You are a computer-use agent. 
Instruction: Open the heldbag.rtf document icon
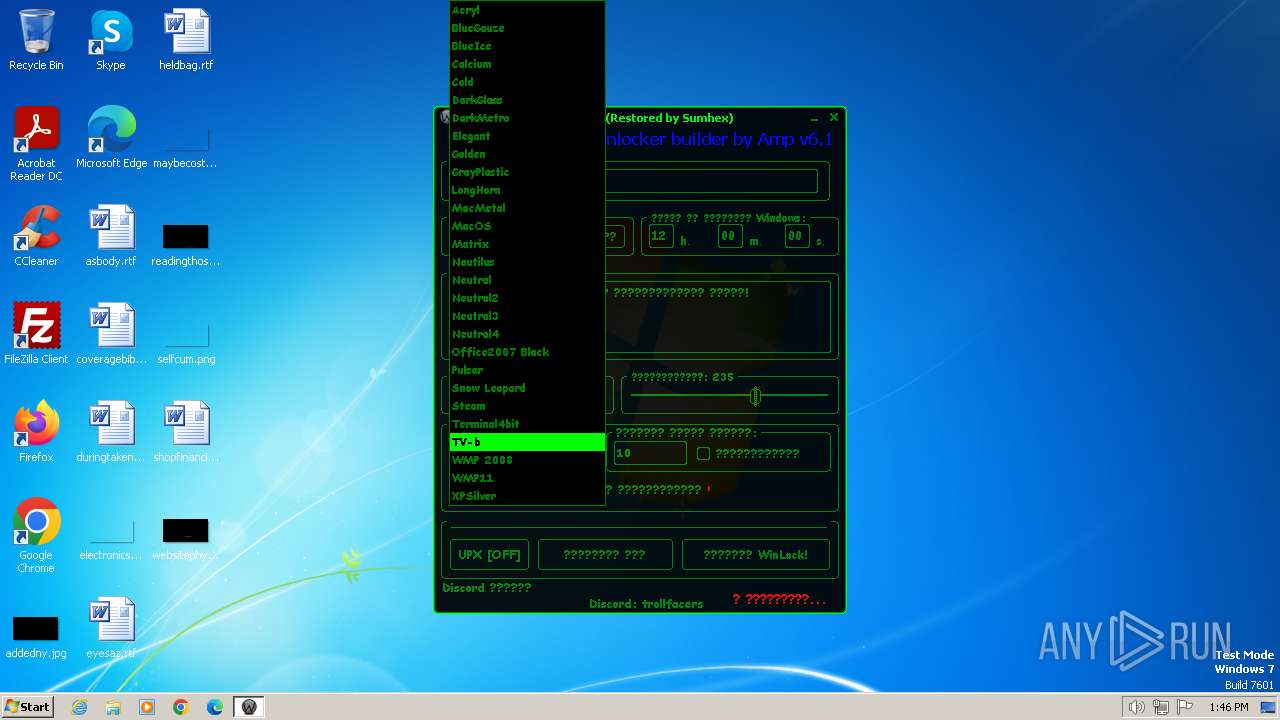(x=186, y=41)
